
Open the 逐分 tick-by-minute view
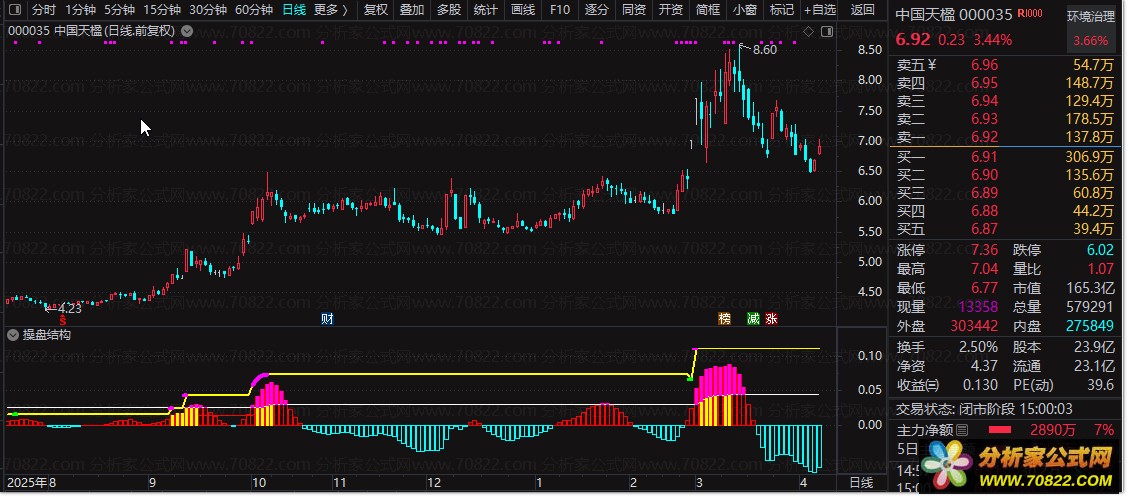click(x=597, y=10)
